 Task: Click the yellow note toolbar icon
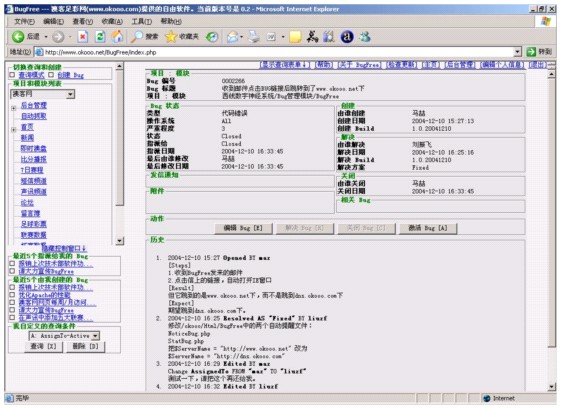coord(295,37)
